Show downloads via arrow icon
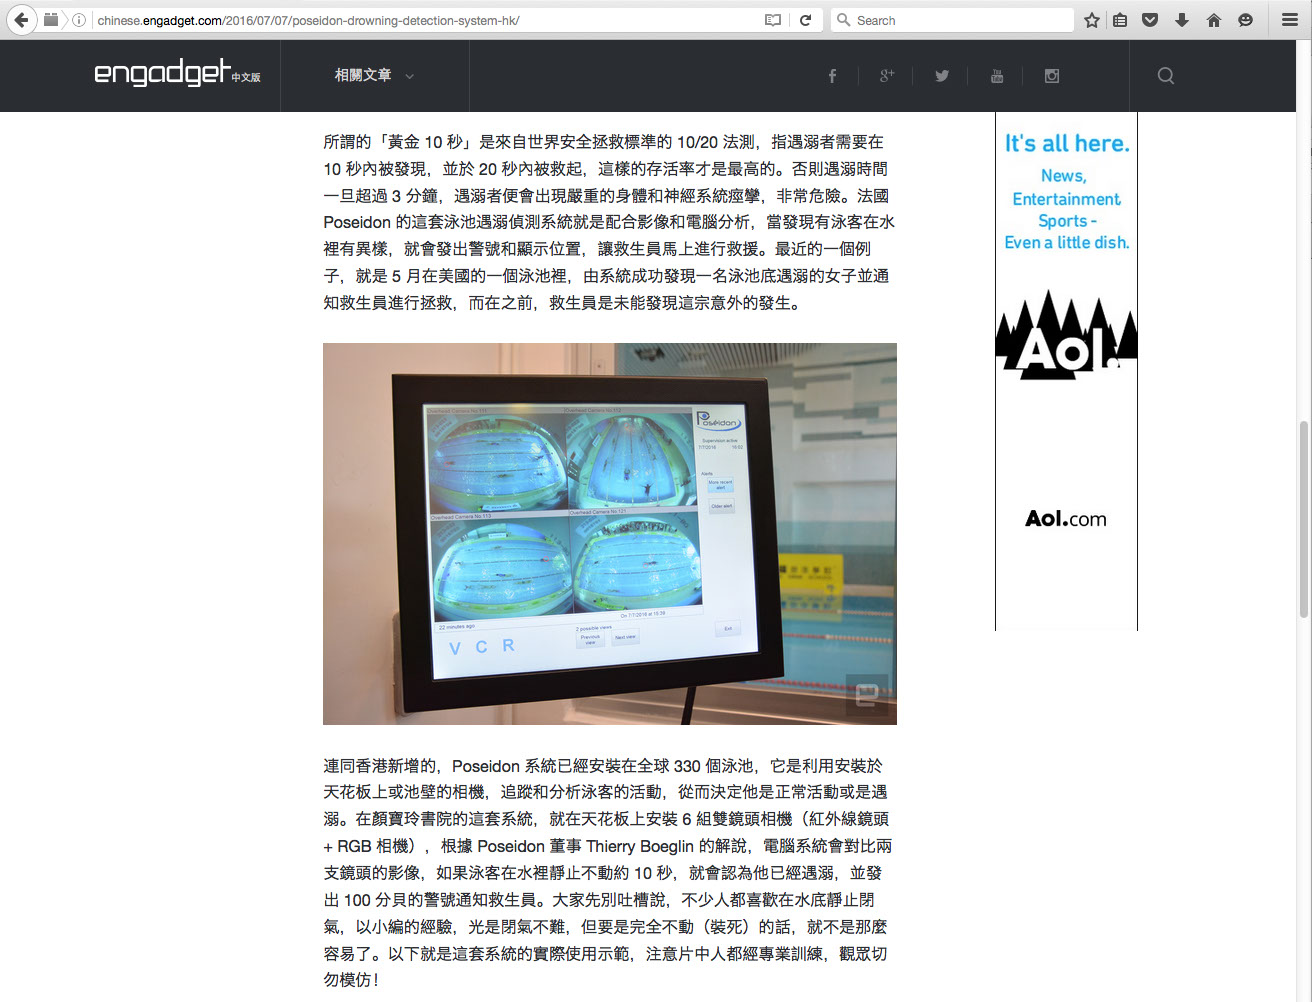 click(x=1181, y=20)
